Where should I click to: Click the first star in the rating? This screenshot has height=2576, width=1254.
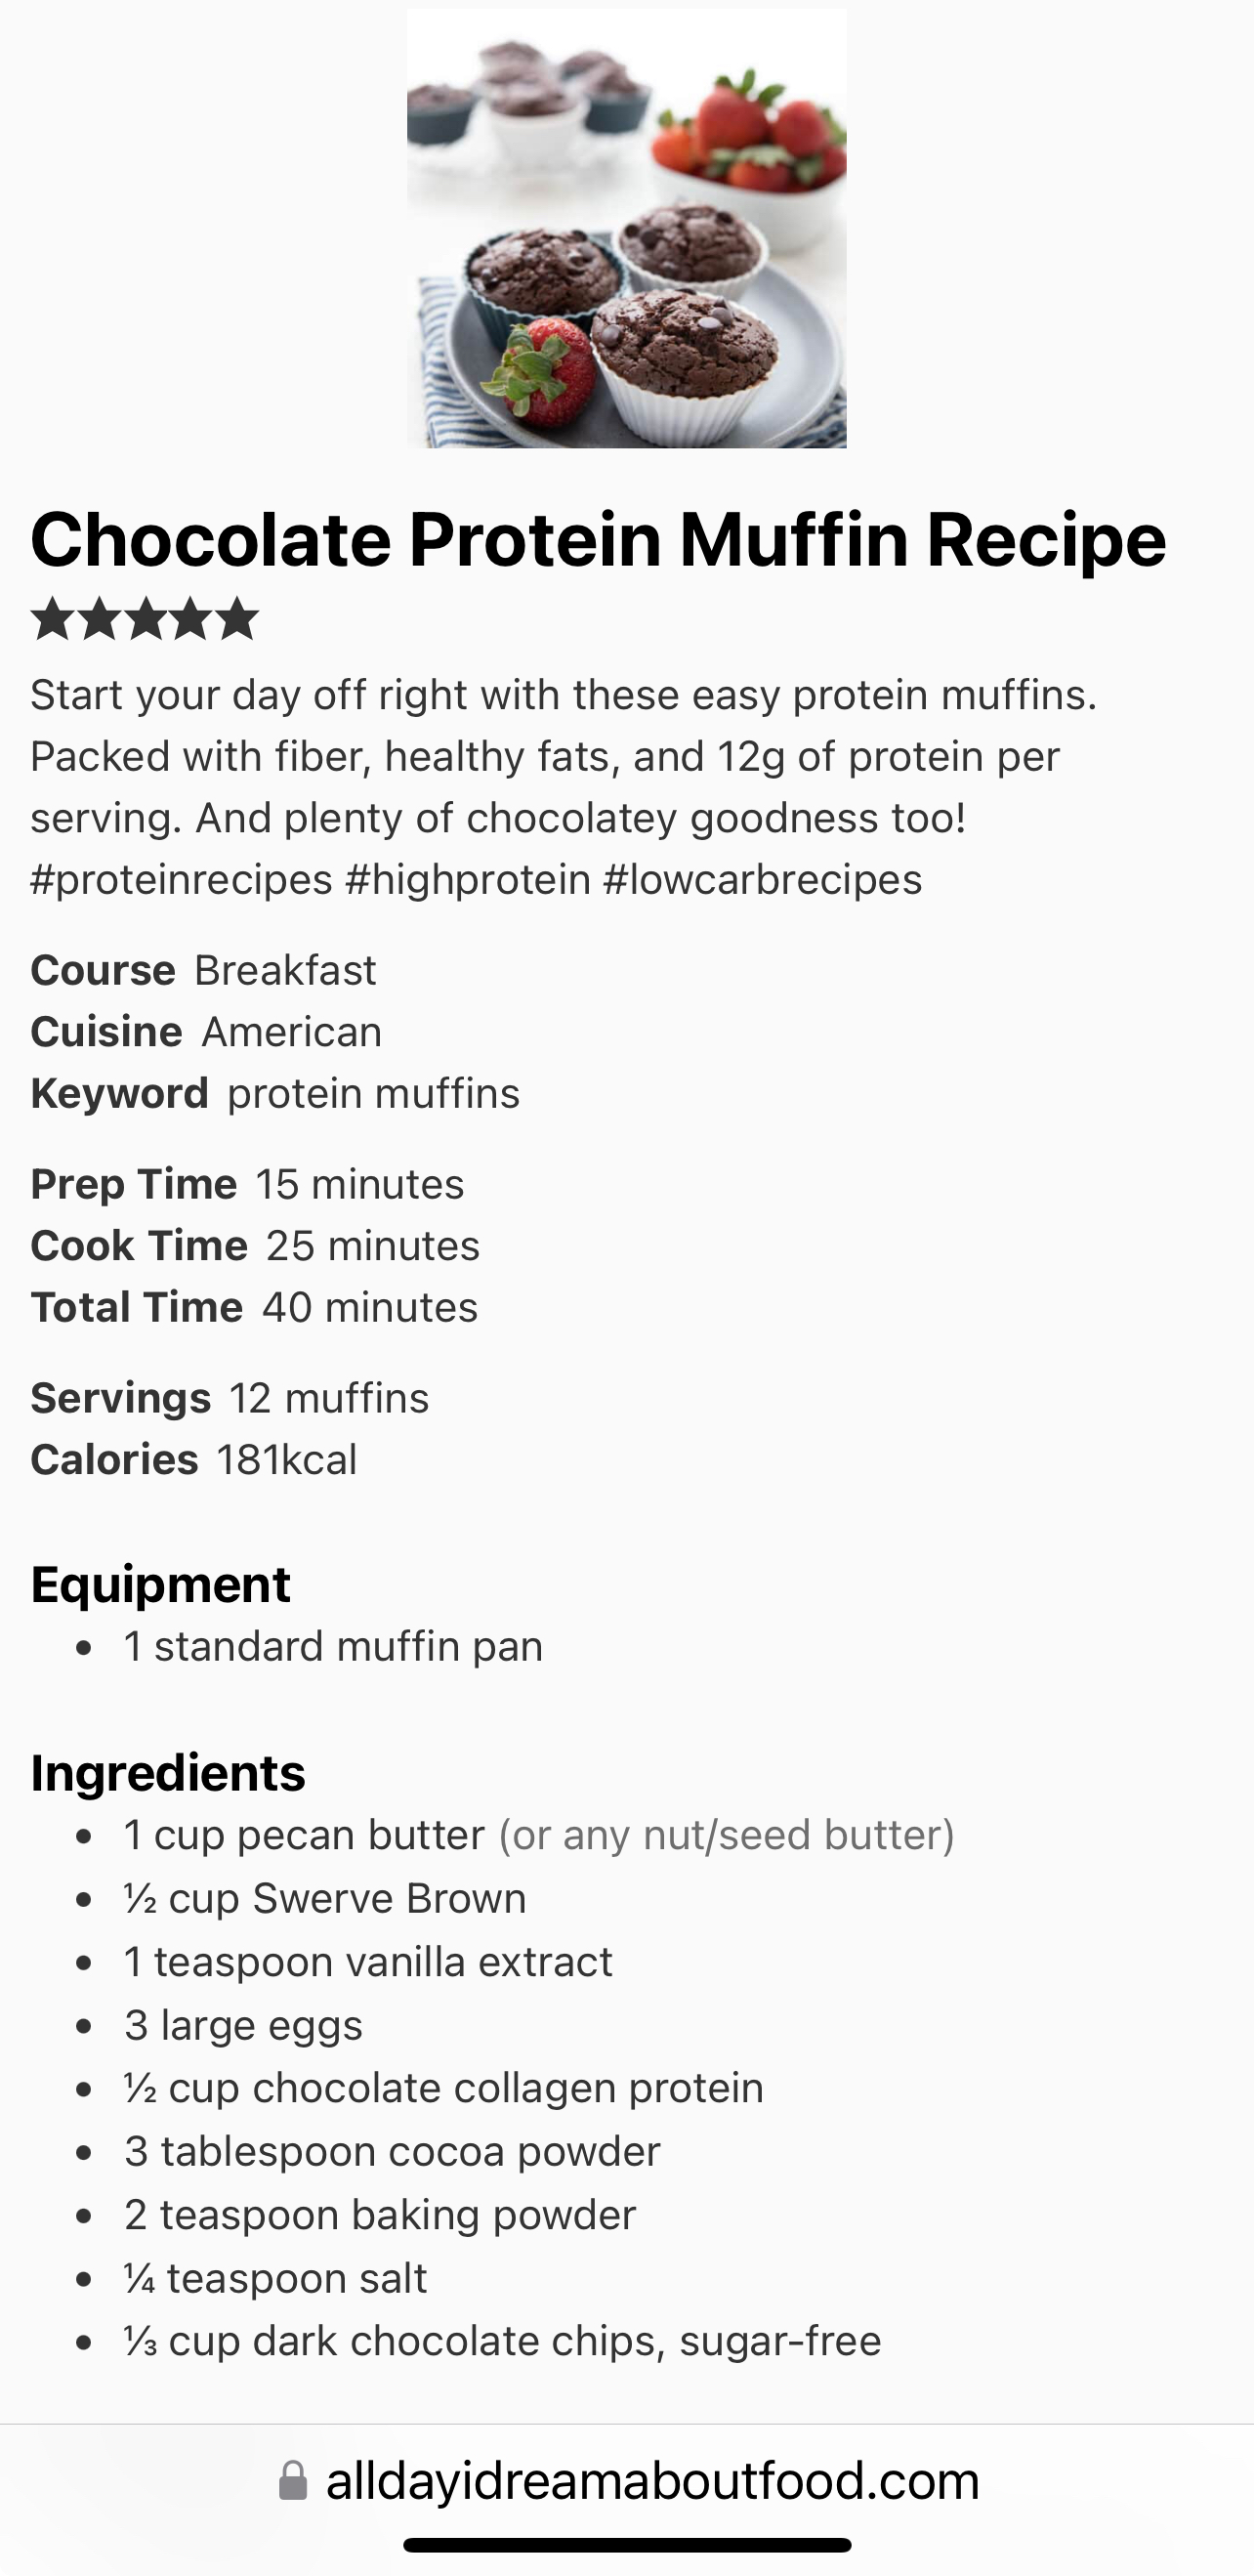pos(52,618)
